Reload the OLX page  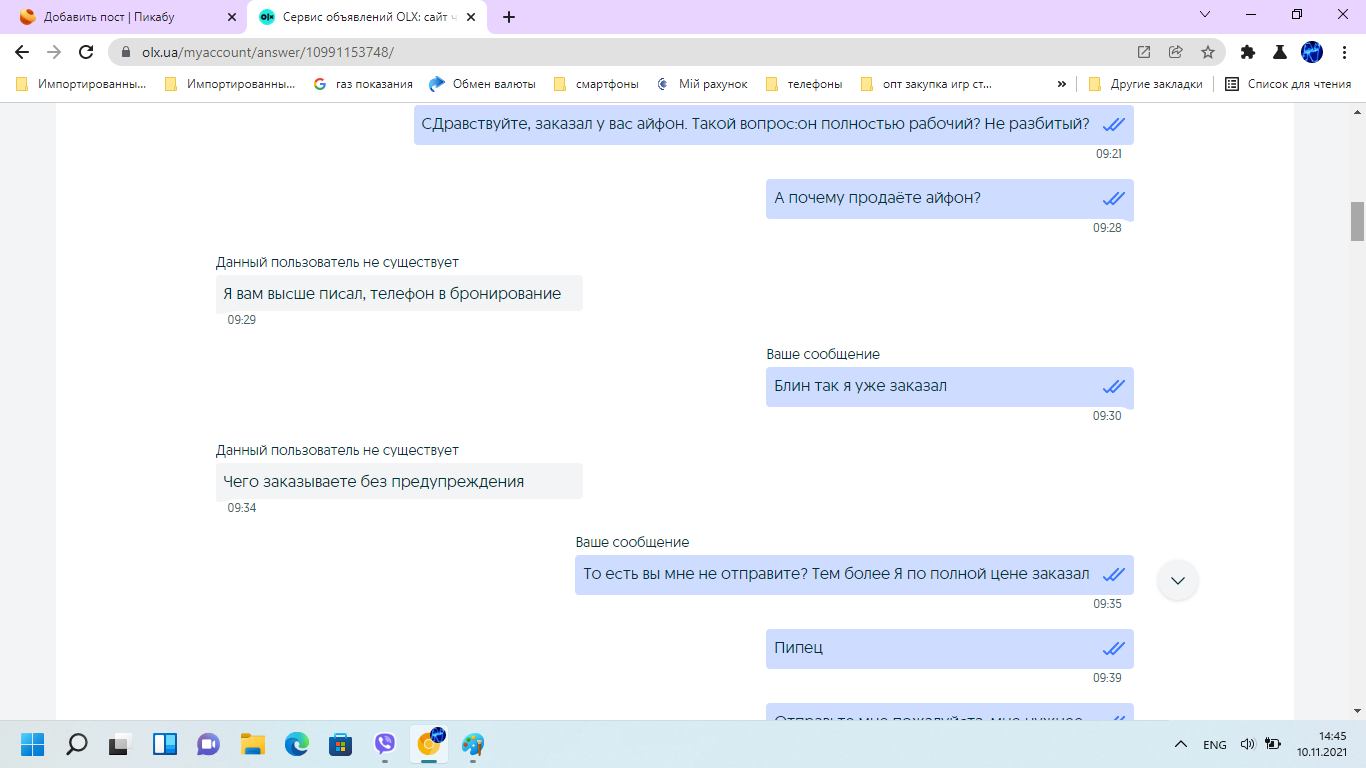(86, 52)
